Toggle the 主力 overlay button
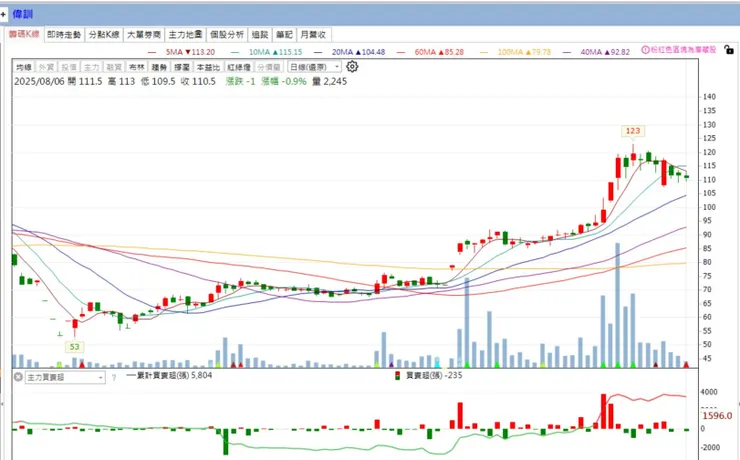The height and width of the screenshot is (460, 740). pyautogui.click(x=92, y=67)
